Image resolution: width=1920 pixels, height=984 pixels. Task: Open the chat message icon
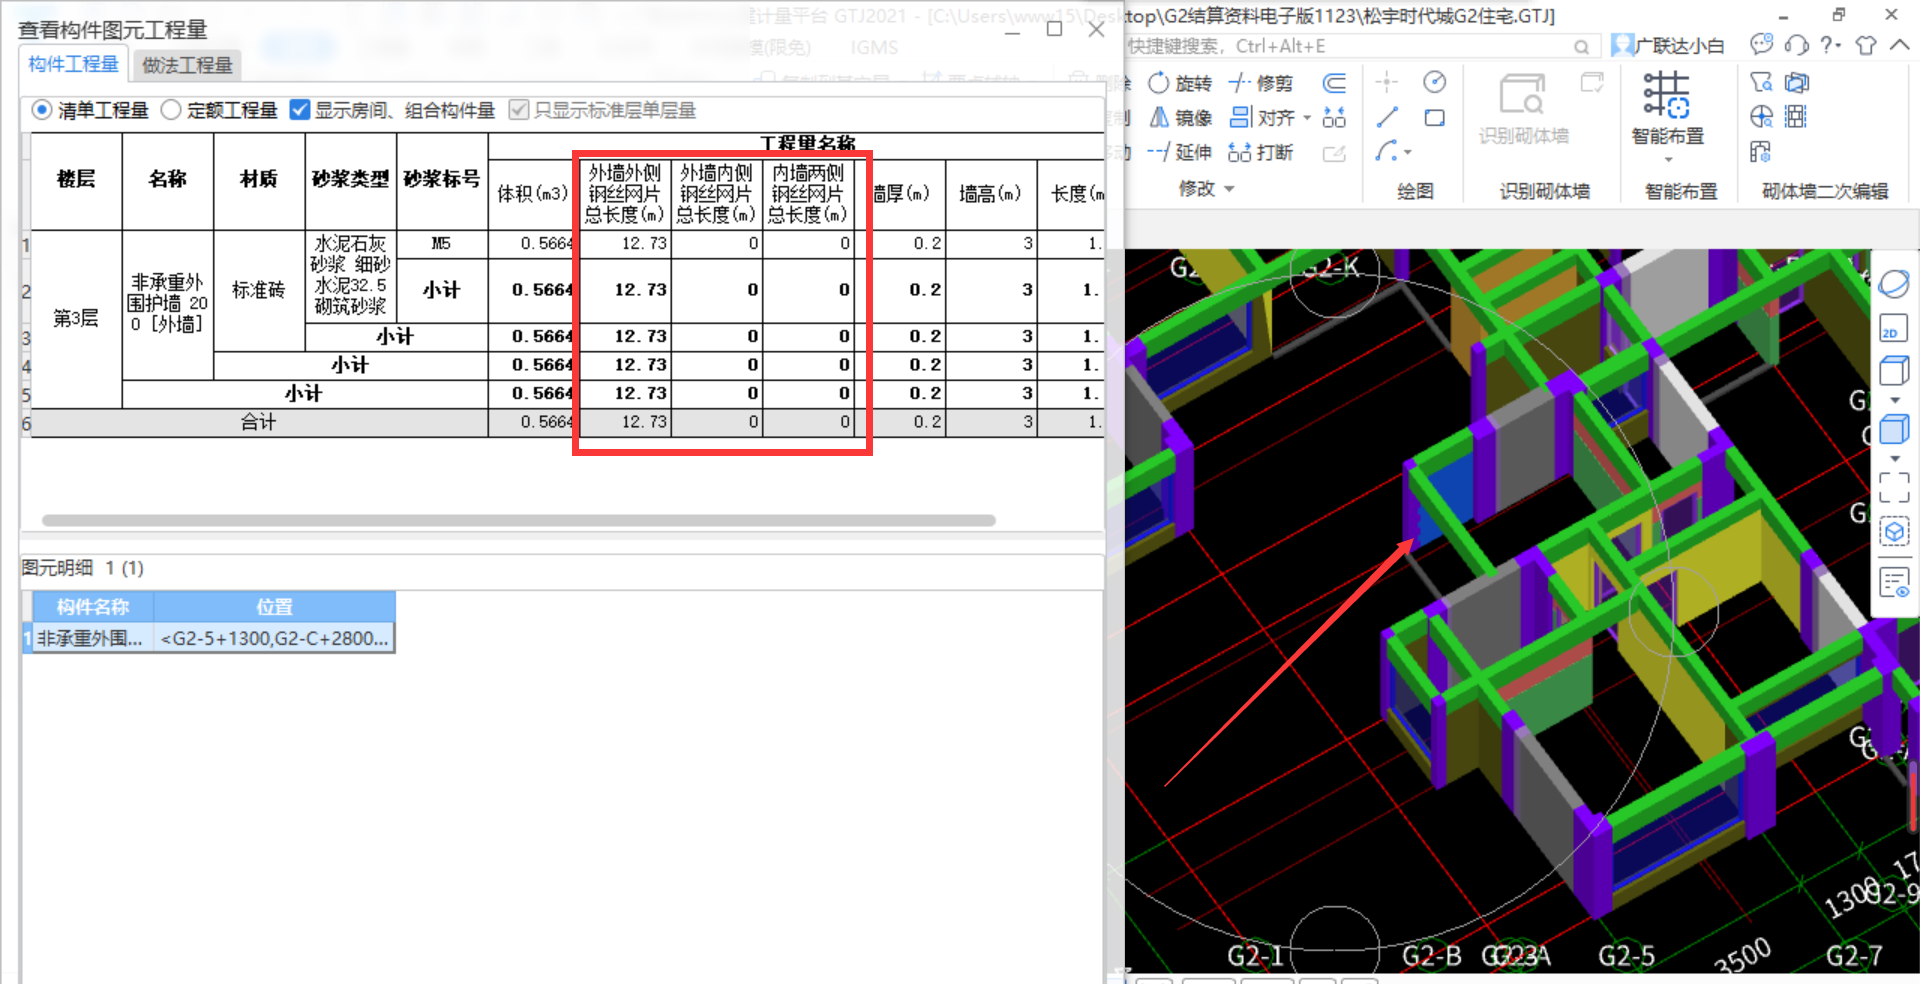(x=1762, y=45)
